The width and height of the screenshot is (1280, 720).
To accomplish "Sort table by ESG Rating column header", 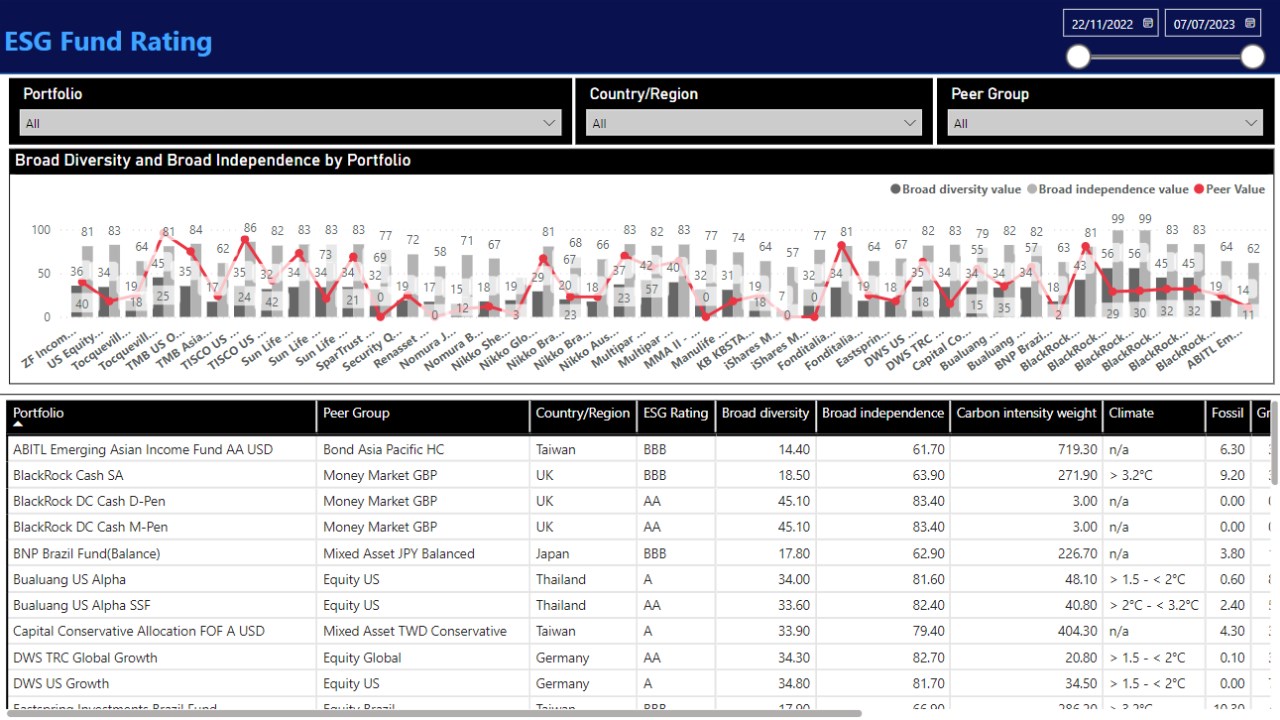I will (x=675, y=416).
